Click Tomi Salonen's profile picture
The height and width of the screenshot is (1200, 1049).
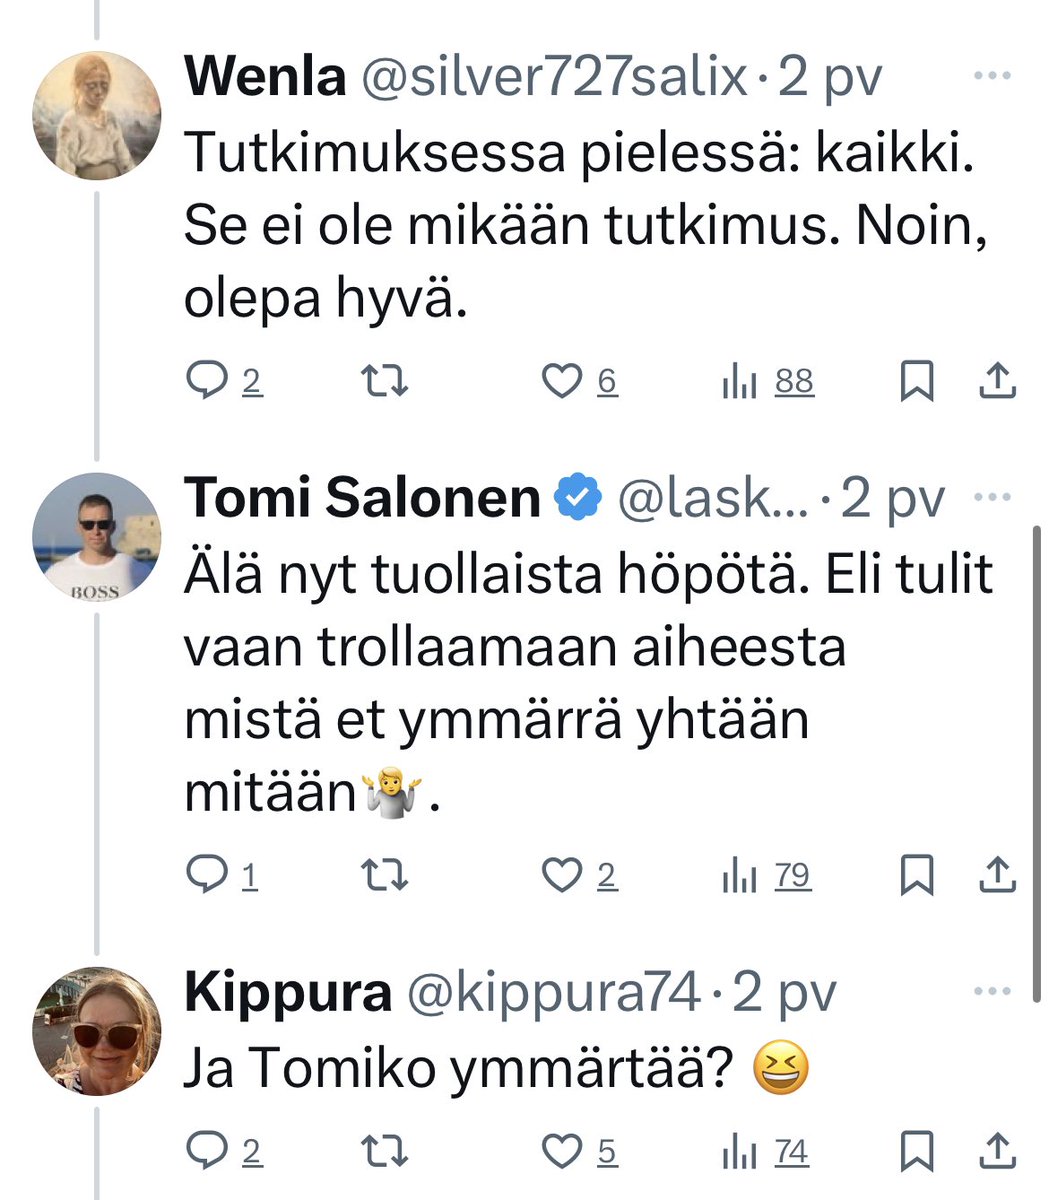(x=97, y=537)
